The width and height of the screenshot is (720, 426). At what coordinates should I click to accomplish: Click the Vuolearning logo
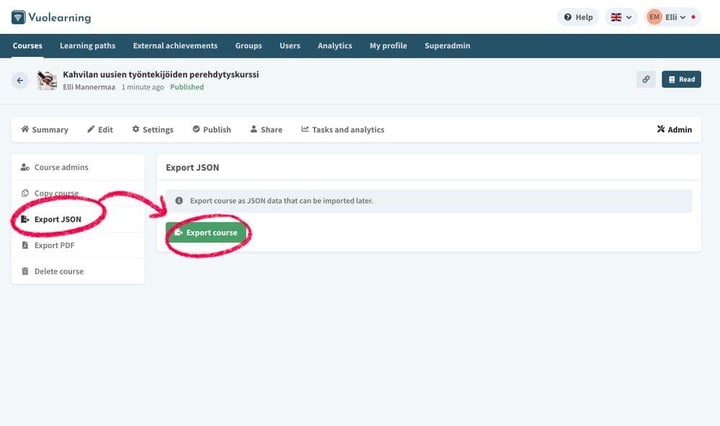[51, 17]
